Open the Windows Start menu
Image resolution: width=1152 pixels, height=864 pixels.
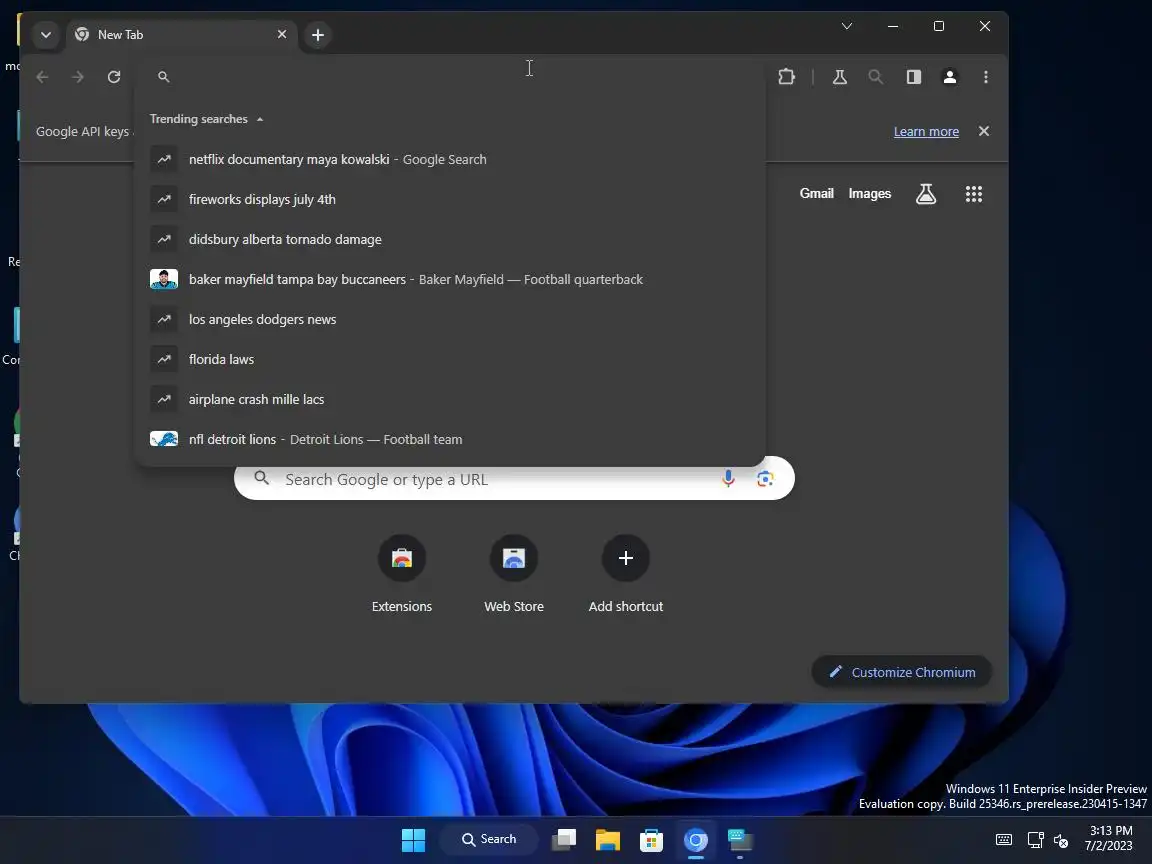click(414, 840)
